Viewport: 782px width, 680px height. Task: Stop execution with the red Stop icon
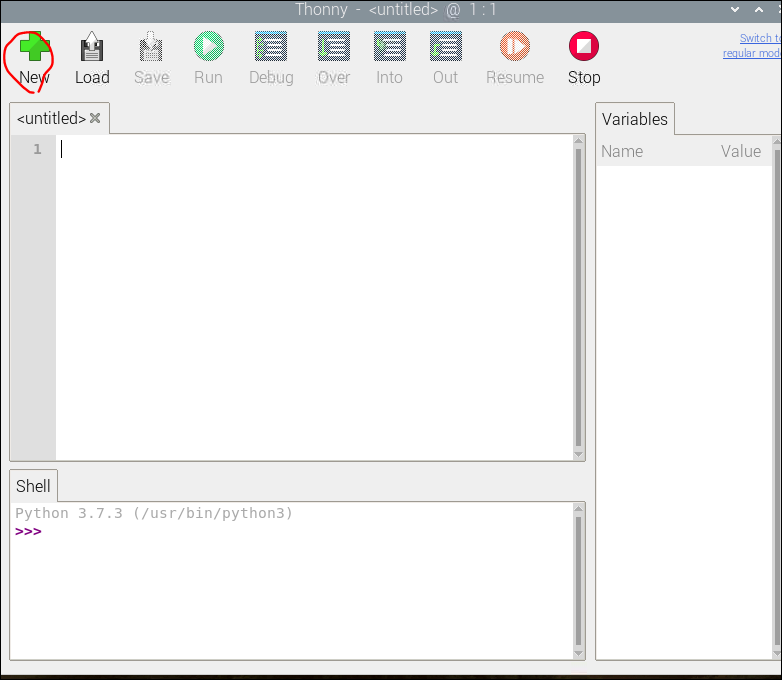coord(584,46)
